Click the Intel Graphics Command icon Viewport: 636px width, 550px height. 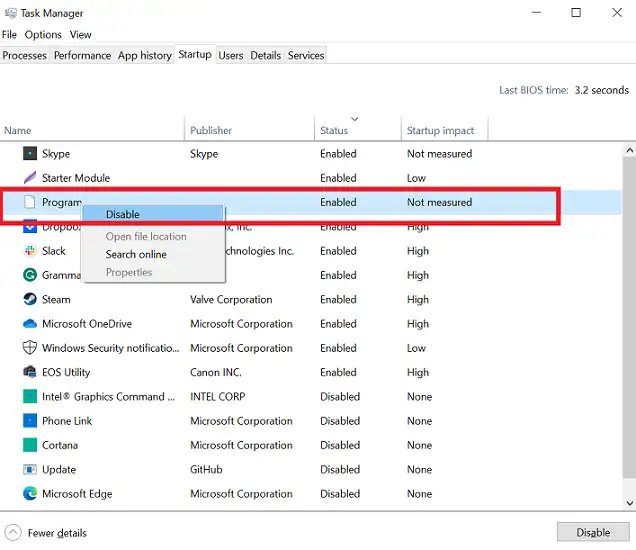coord(30,396)
